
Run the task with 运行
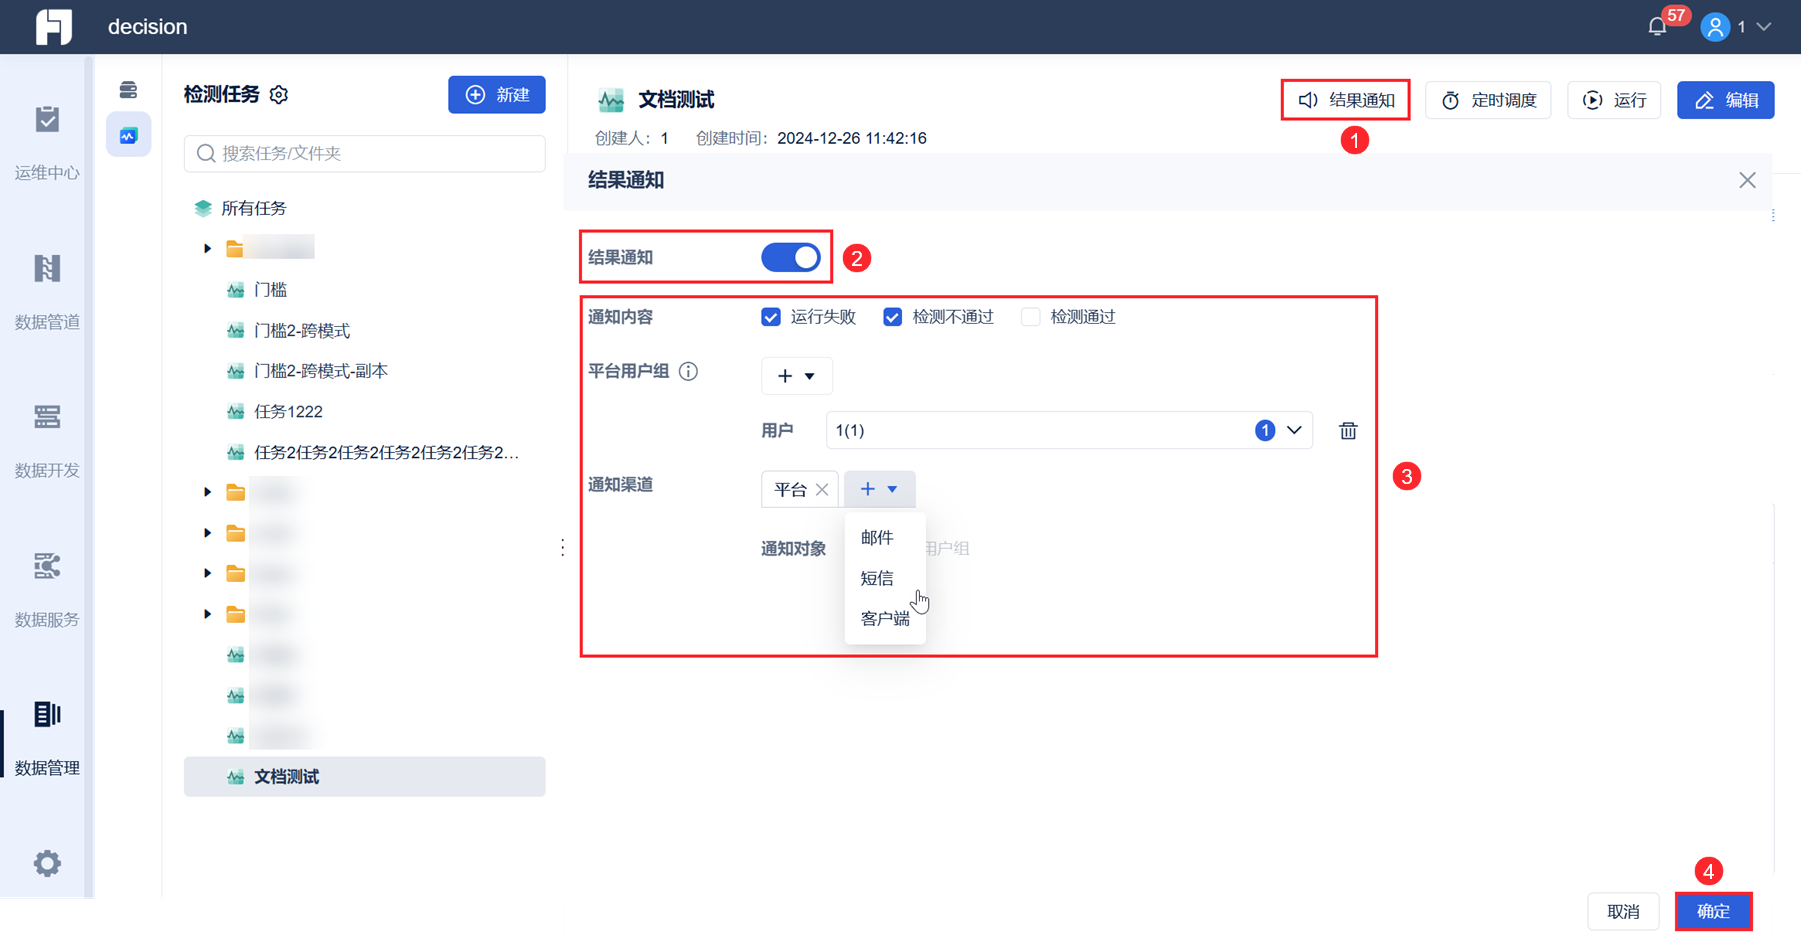[1614, 100]
